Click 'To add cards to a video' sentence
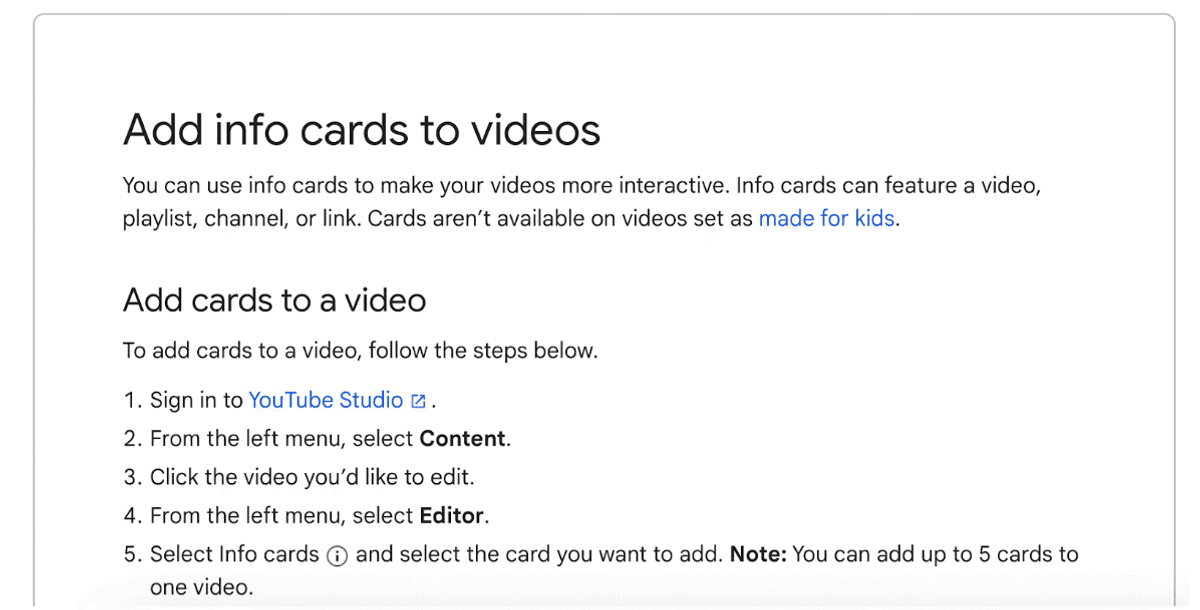 360,351
